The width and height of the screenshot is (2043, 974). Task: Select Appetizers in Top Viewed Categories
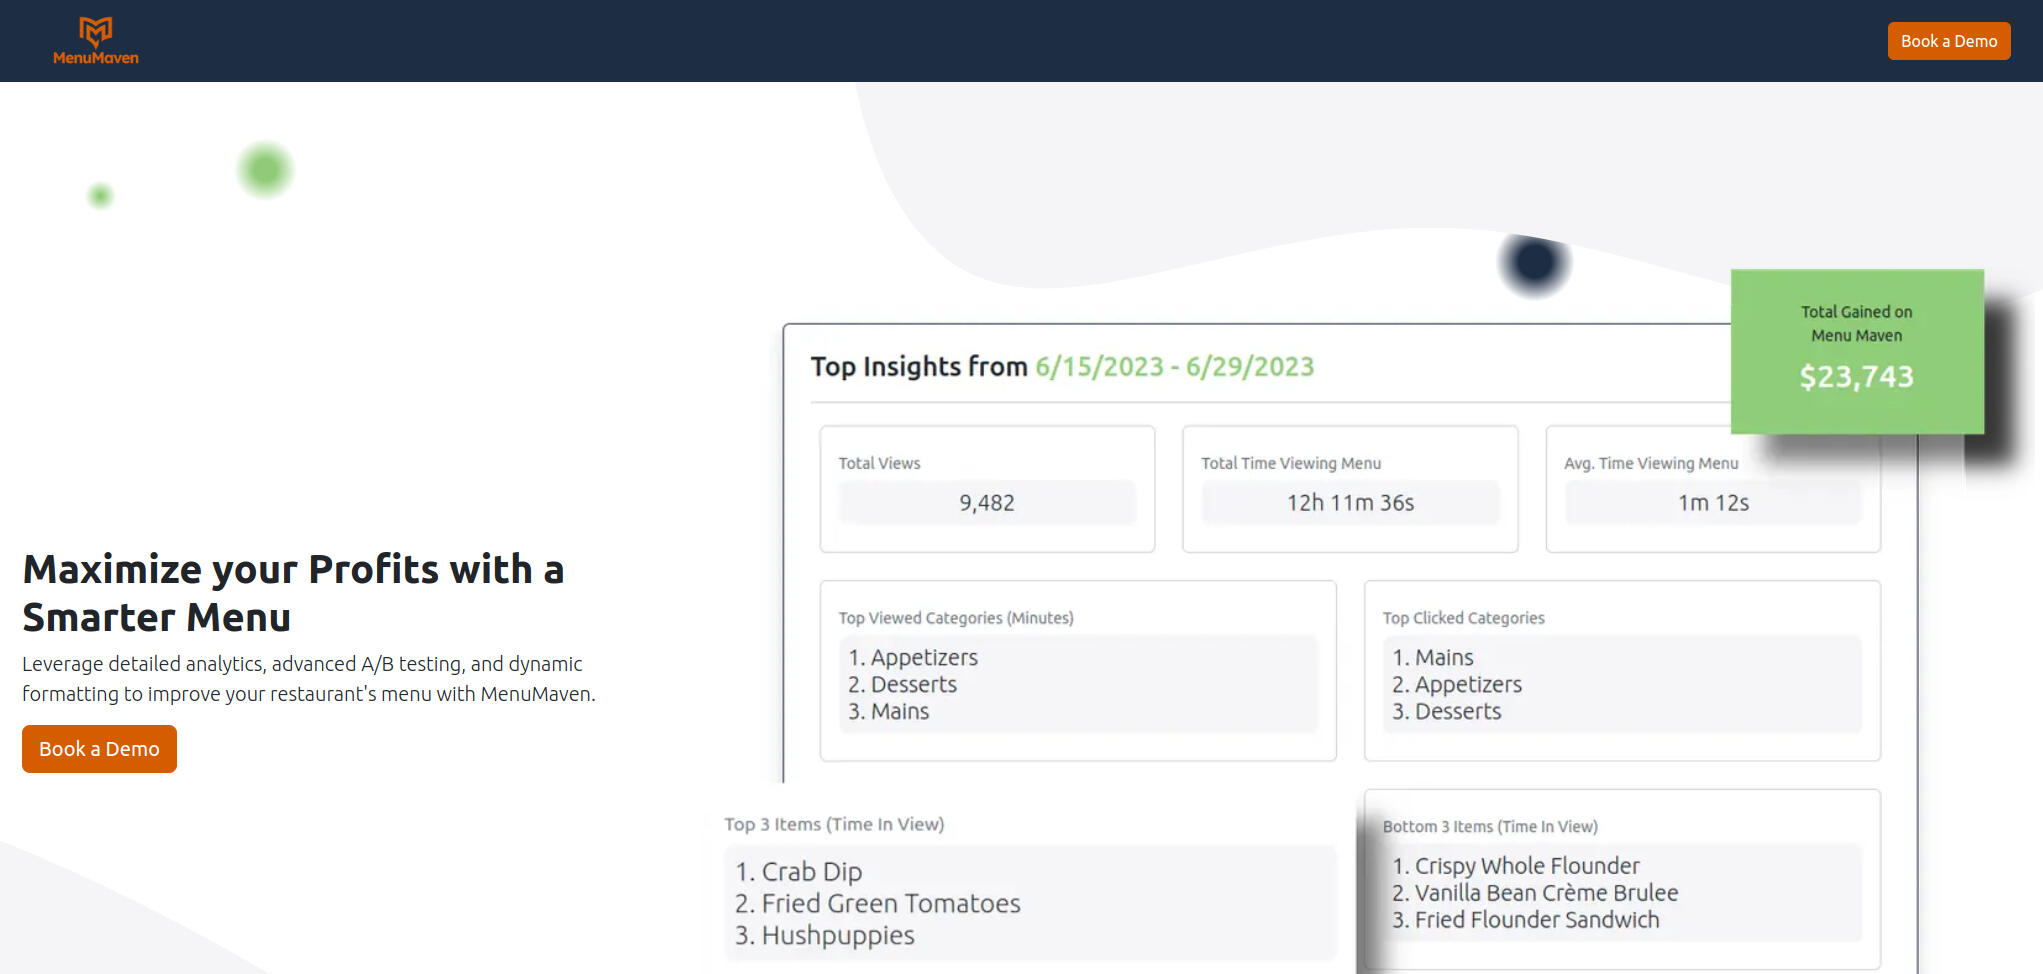[x=923, y=658]
